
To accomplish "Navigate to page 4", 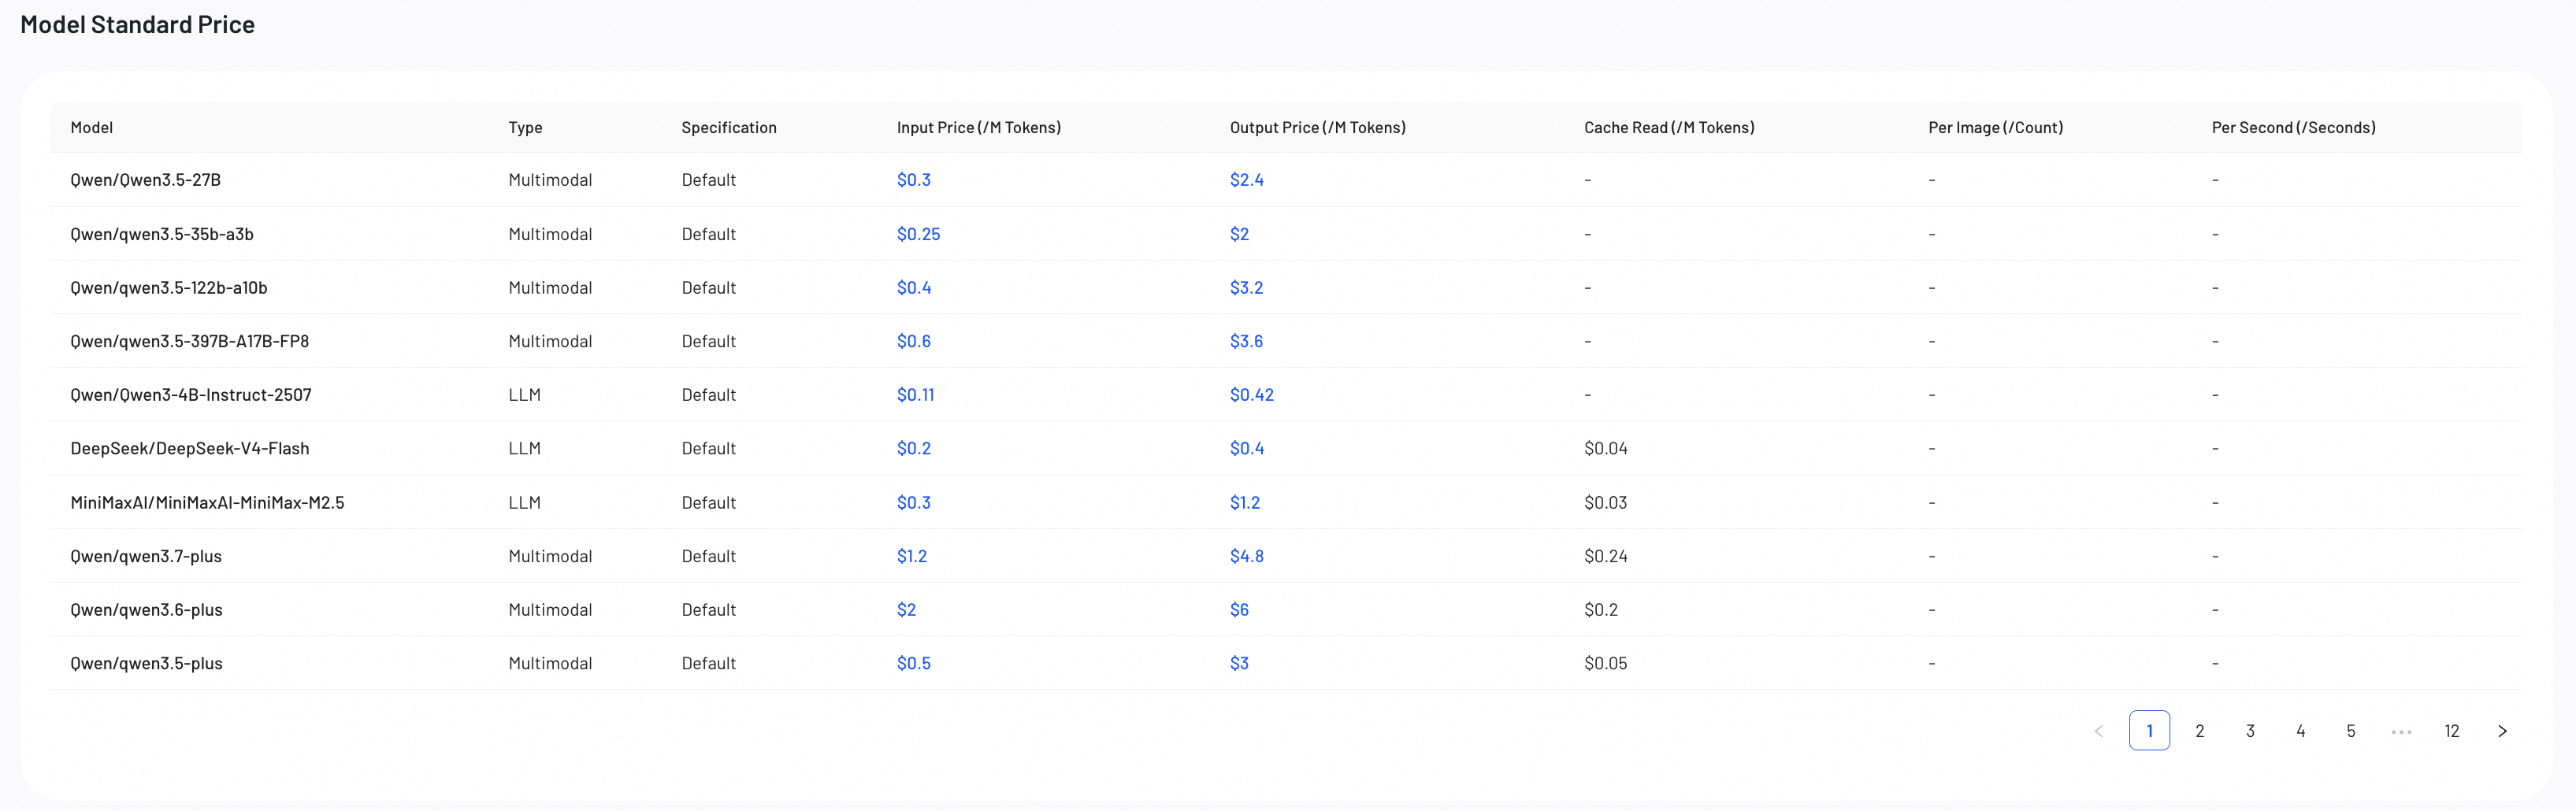I will (2301, 731).
